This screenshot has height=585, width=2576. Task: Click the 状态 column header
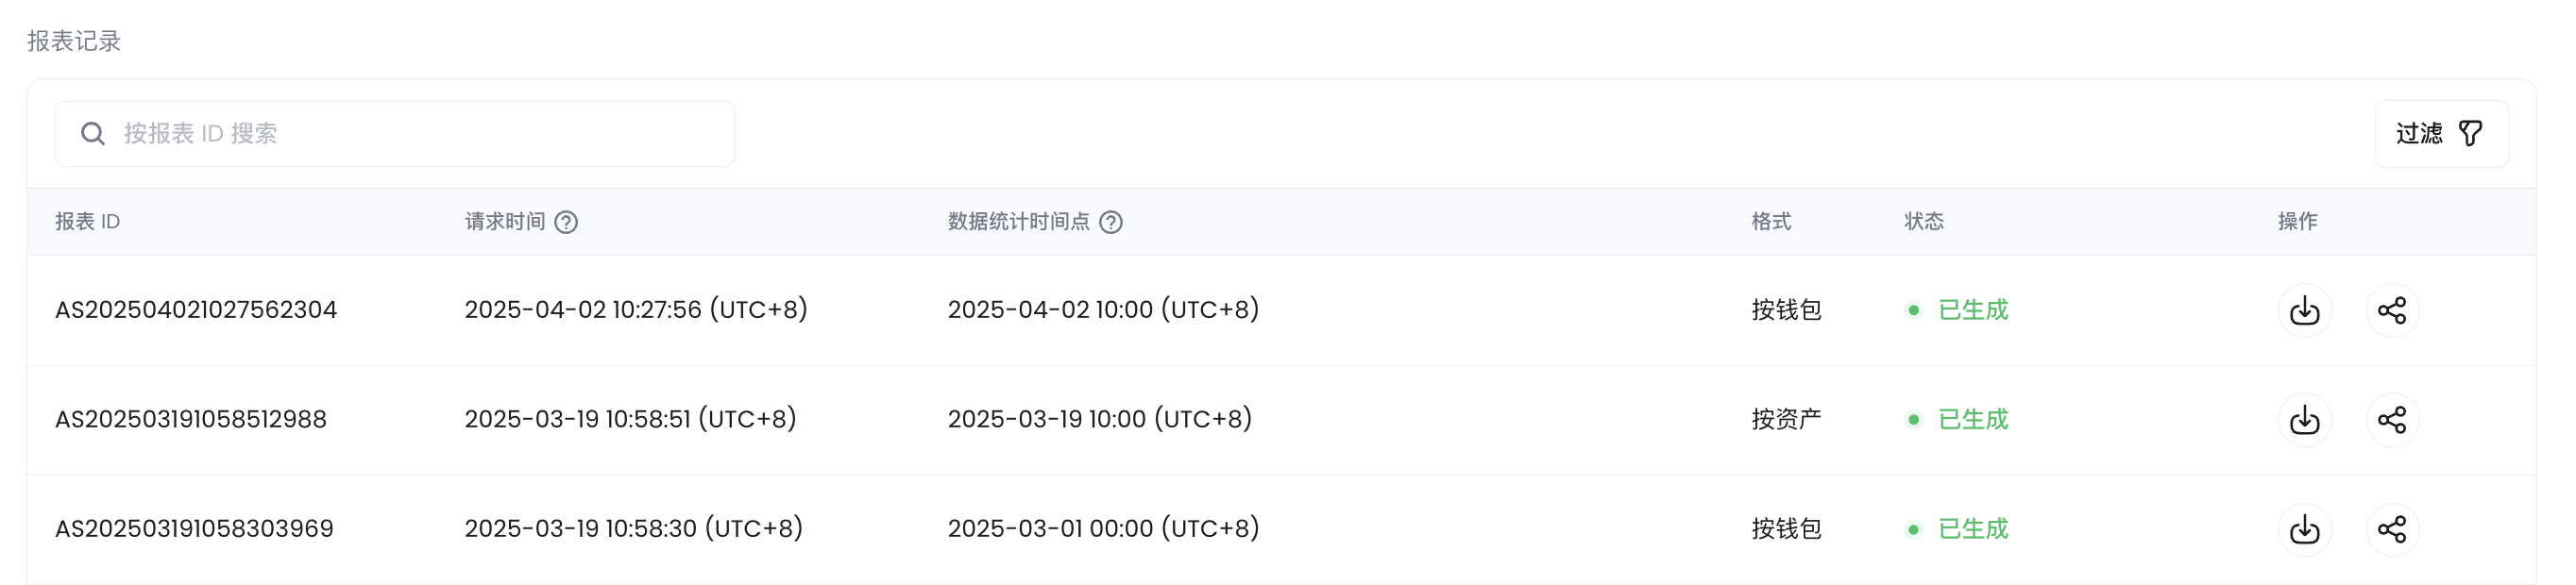(x=1925, y=222)
